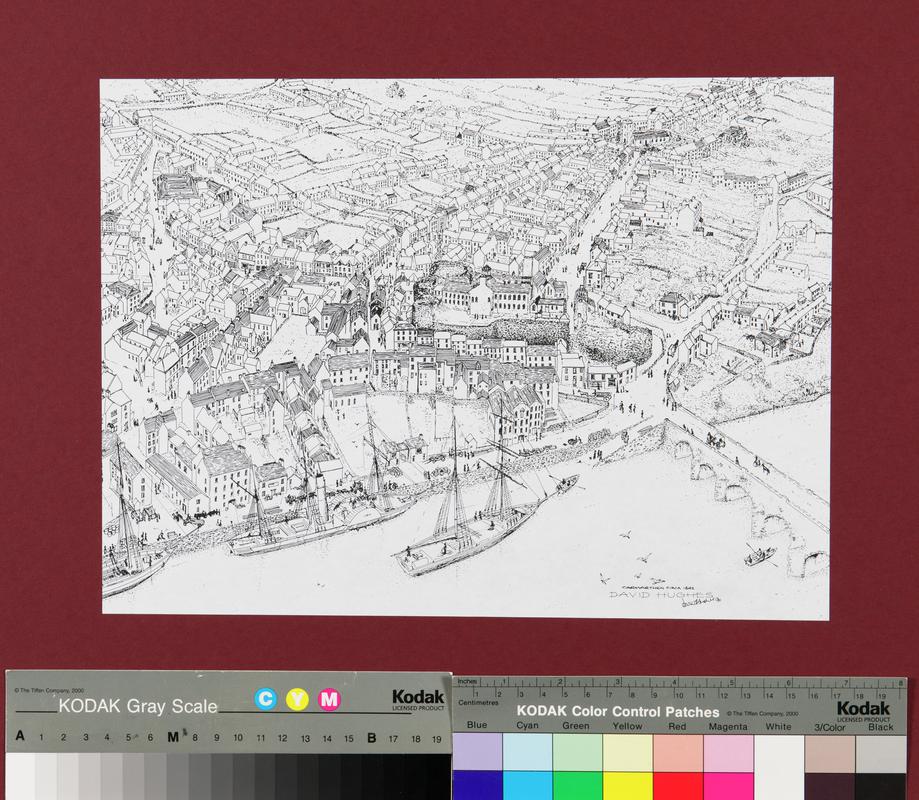Click the KODAK Color Control Patches title
This screenshot has width=919, height=800.
pos(617,712)
